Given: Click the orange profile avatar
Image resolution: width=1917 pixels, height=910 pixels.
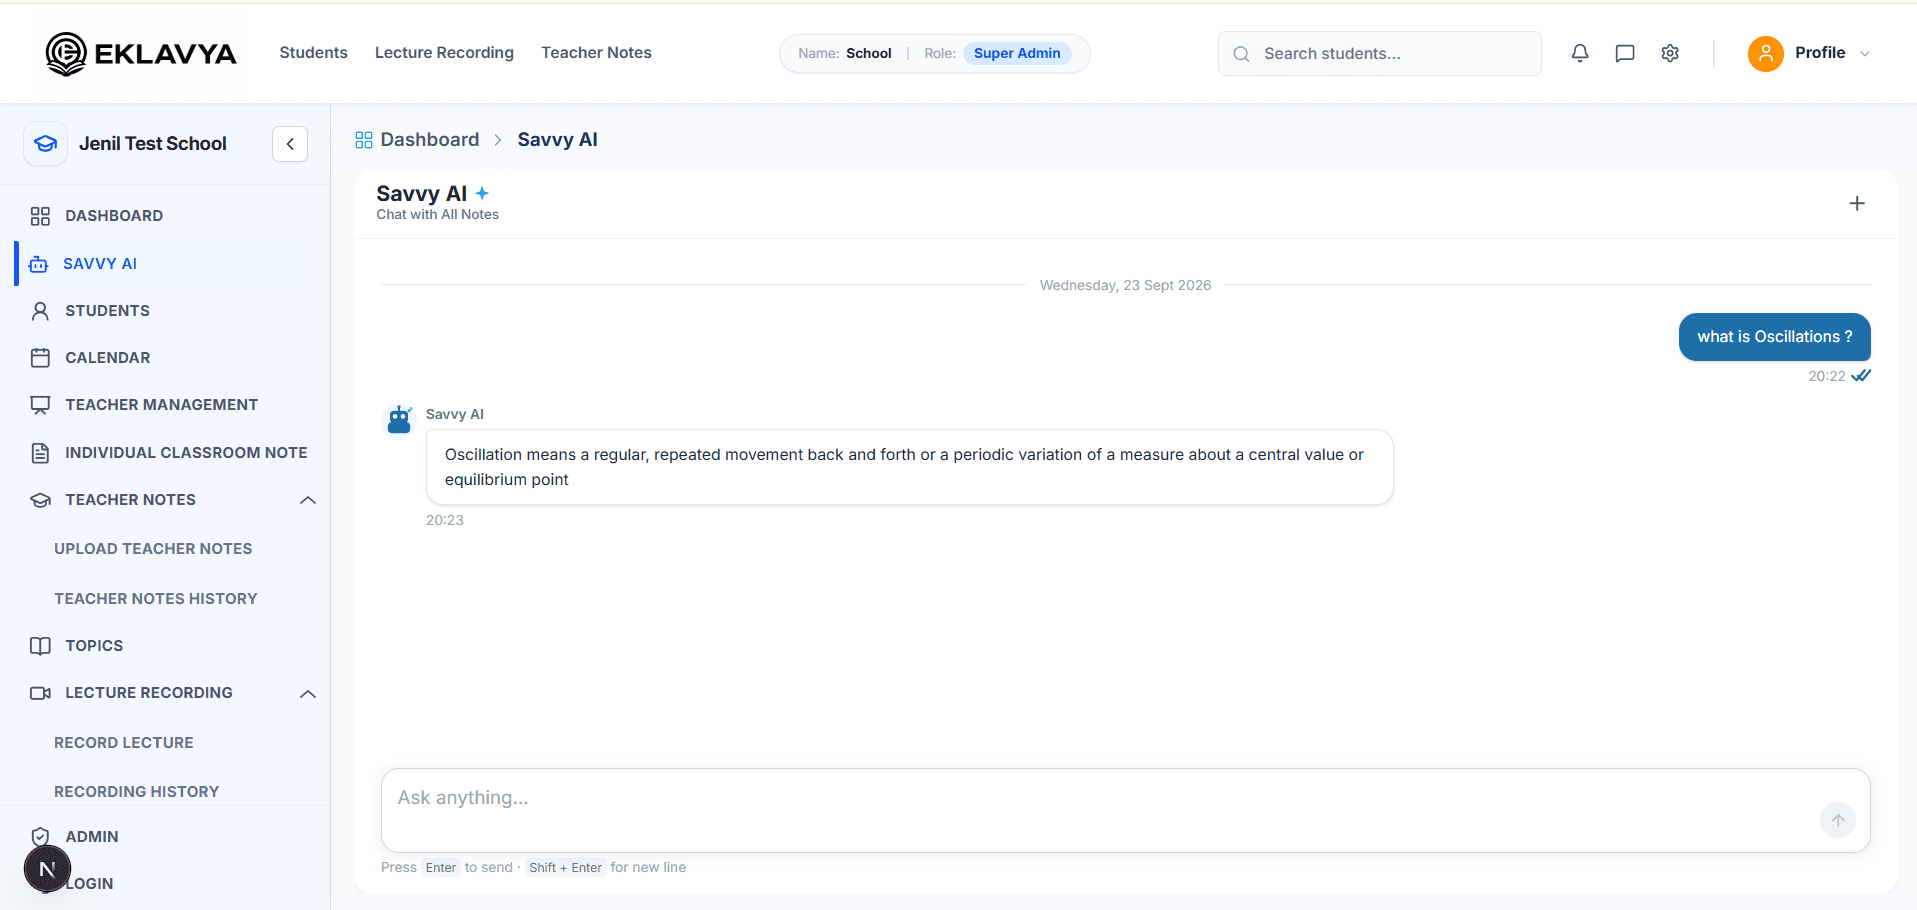Looking at the screenshot, I should tap(1766, 53).
